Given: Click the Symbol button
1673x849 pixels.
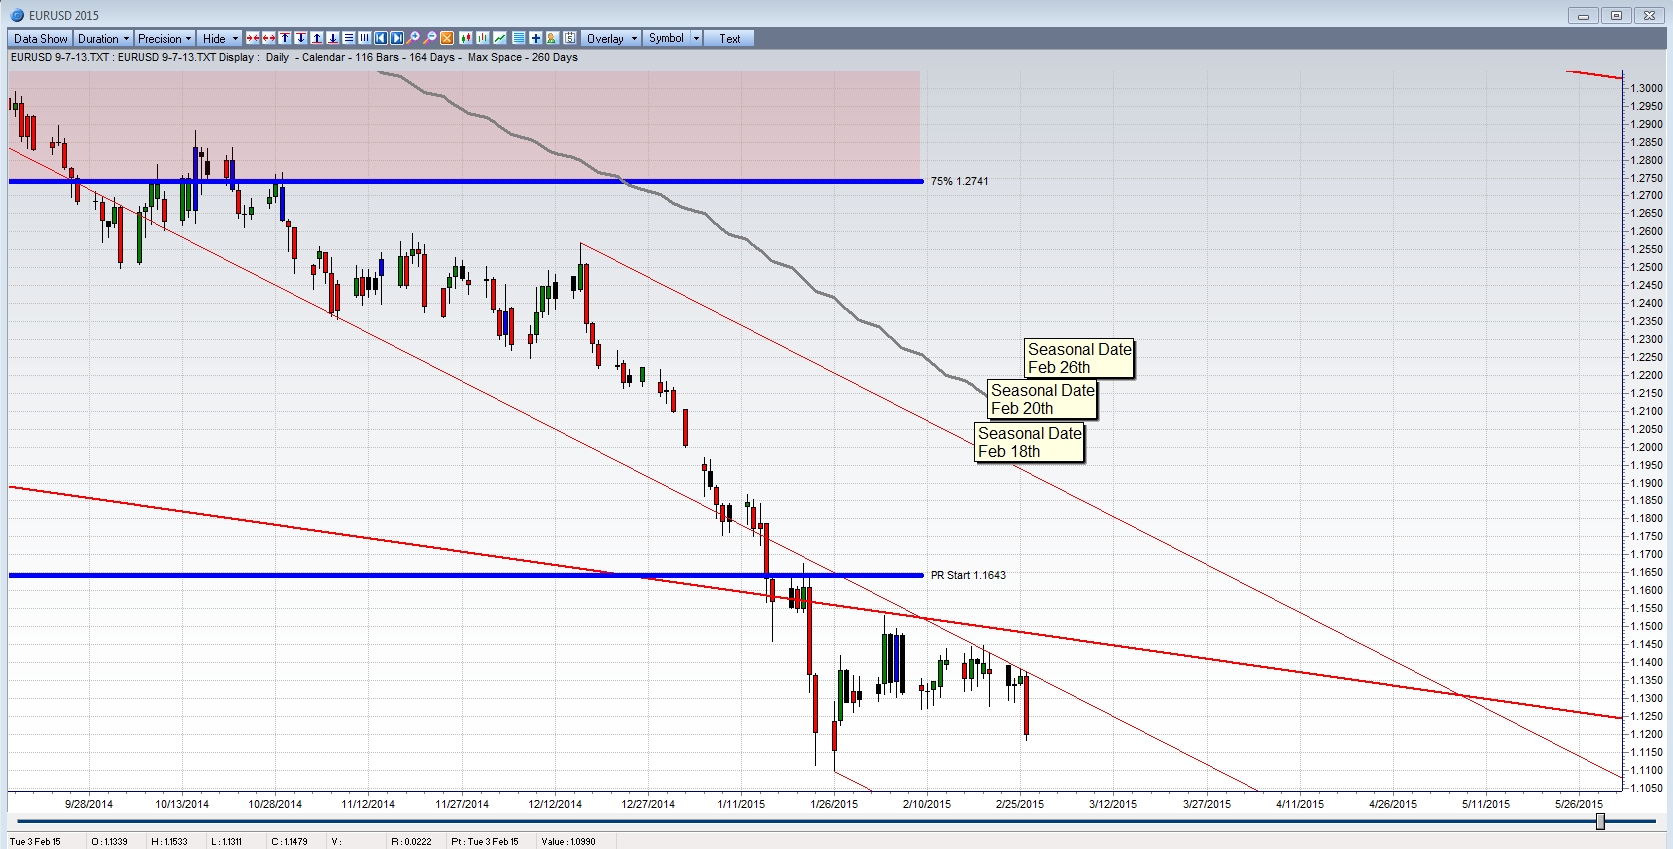Looking at the screenshot, I should click(666, 38).
